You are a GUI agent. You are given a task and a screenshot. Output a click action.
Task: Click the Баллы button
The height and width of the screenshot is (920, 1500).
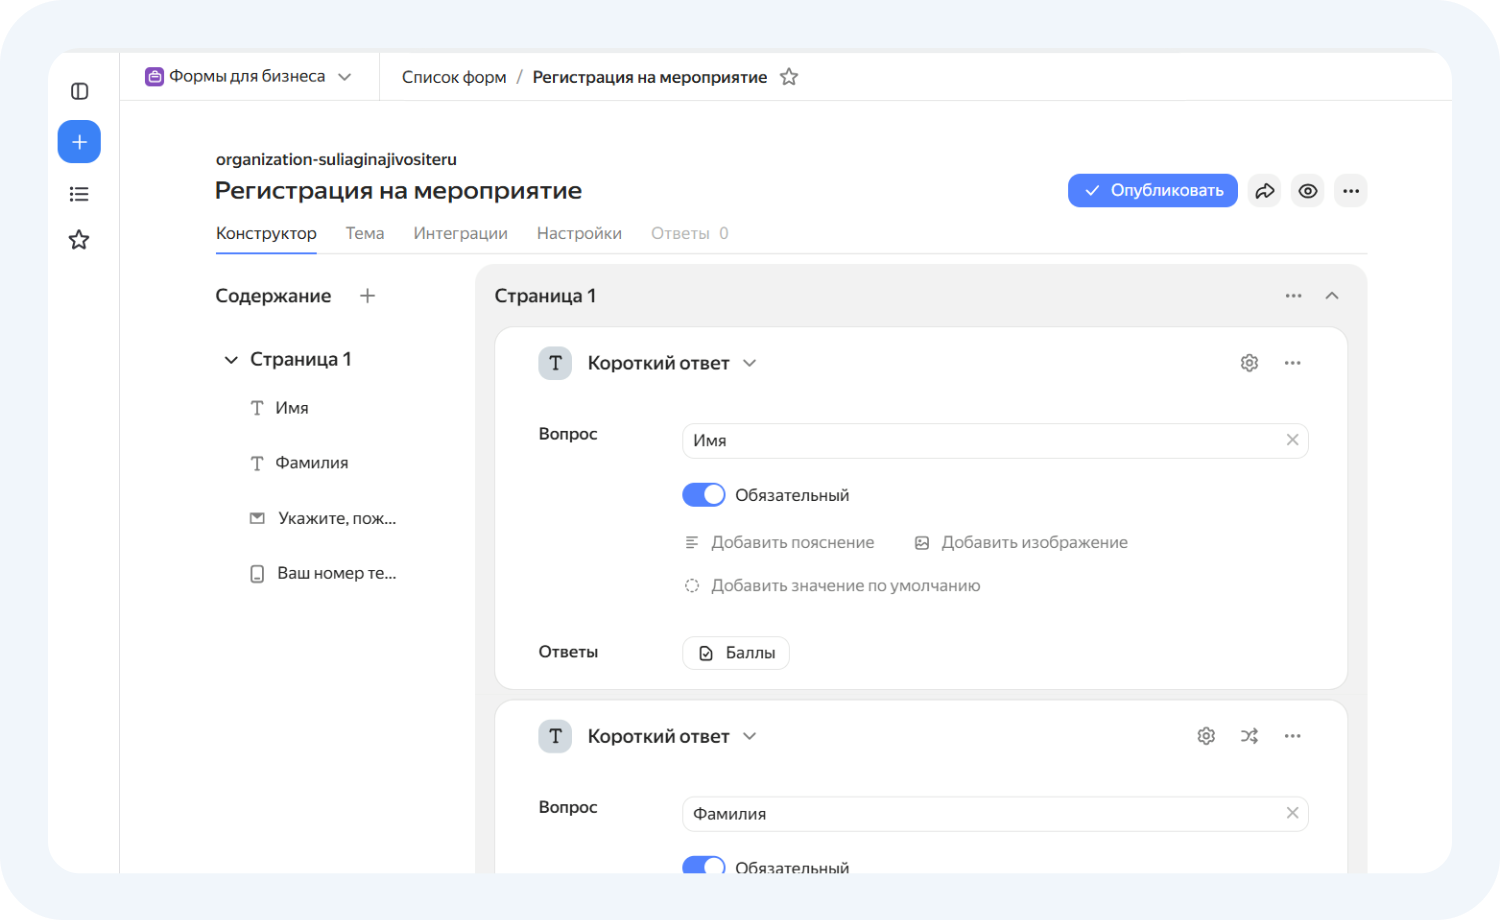pos(736,653)
